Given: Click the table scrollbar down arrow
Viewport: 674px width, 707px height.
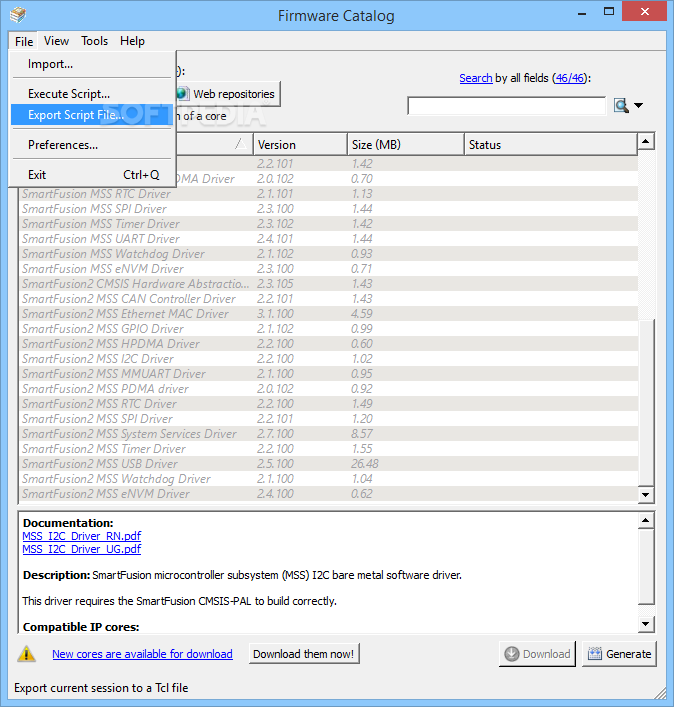Looking at the screenshot, I should click(x=646, y=495).
